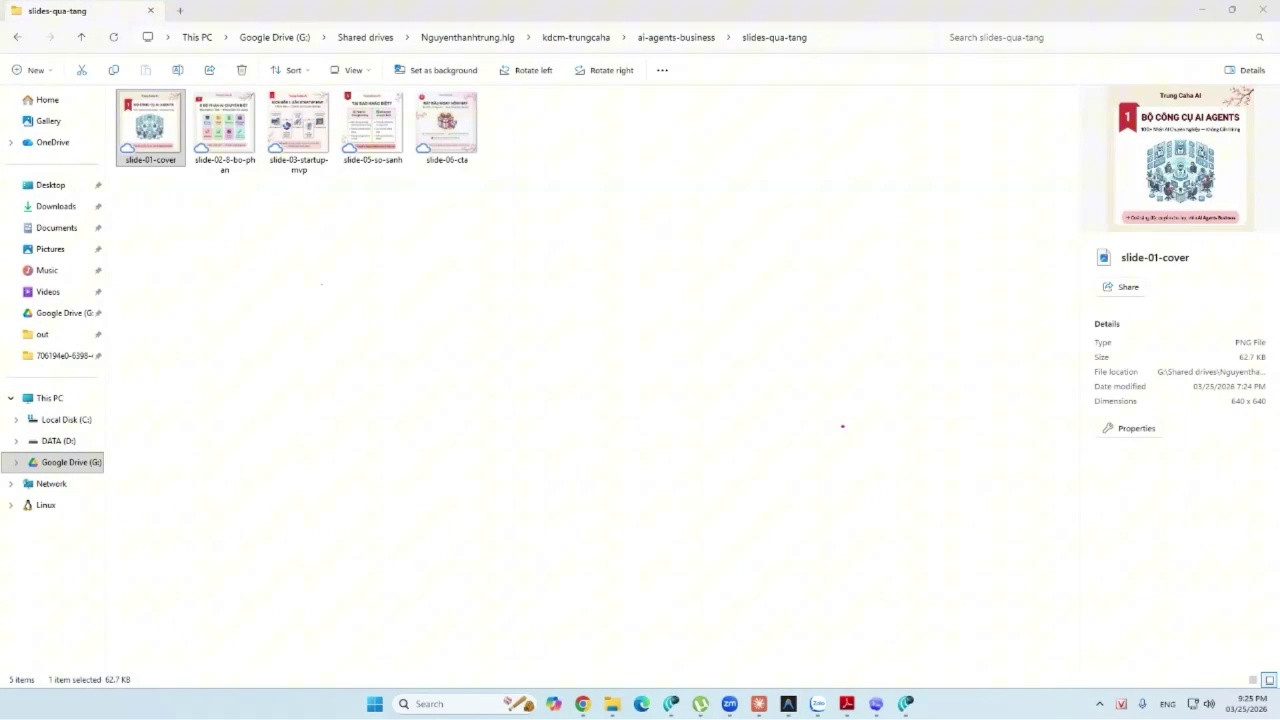Select the slides-qua-tang tab
The width and height of the screenshot is (1280, 720).
(x=83, y=11)
